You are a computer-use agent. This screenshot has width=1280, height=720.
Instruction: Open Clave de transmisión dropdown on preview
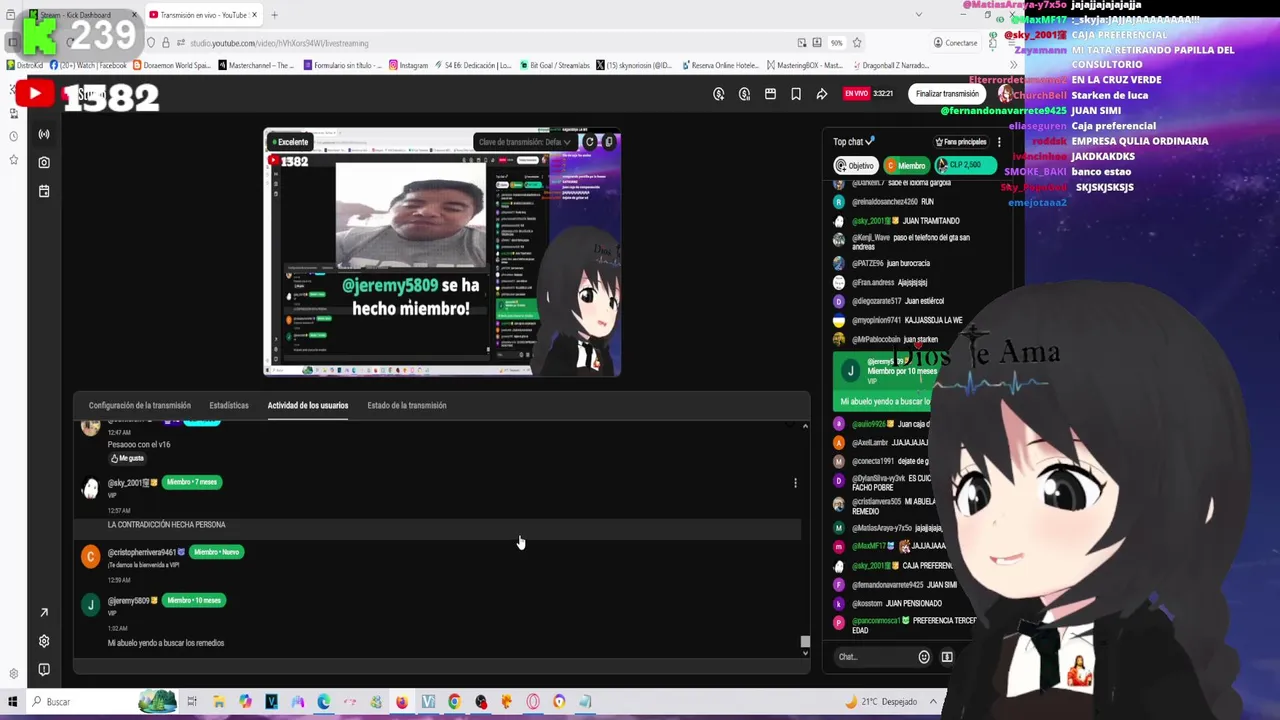pos(525,142)
